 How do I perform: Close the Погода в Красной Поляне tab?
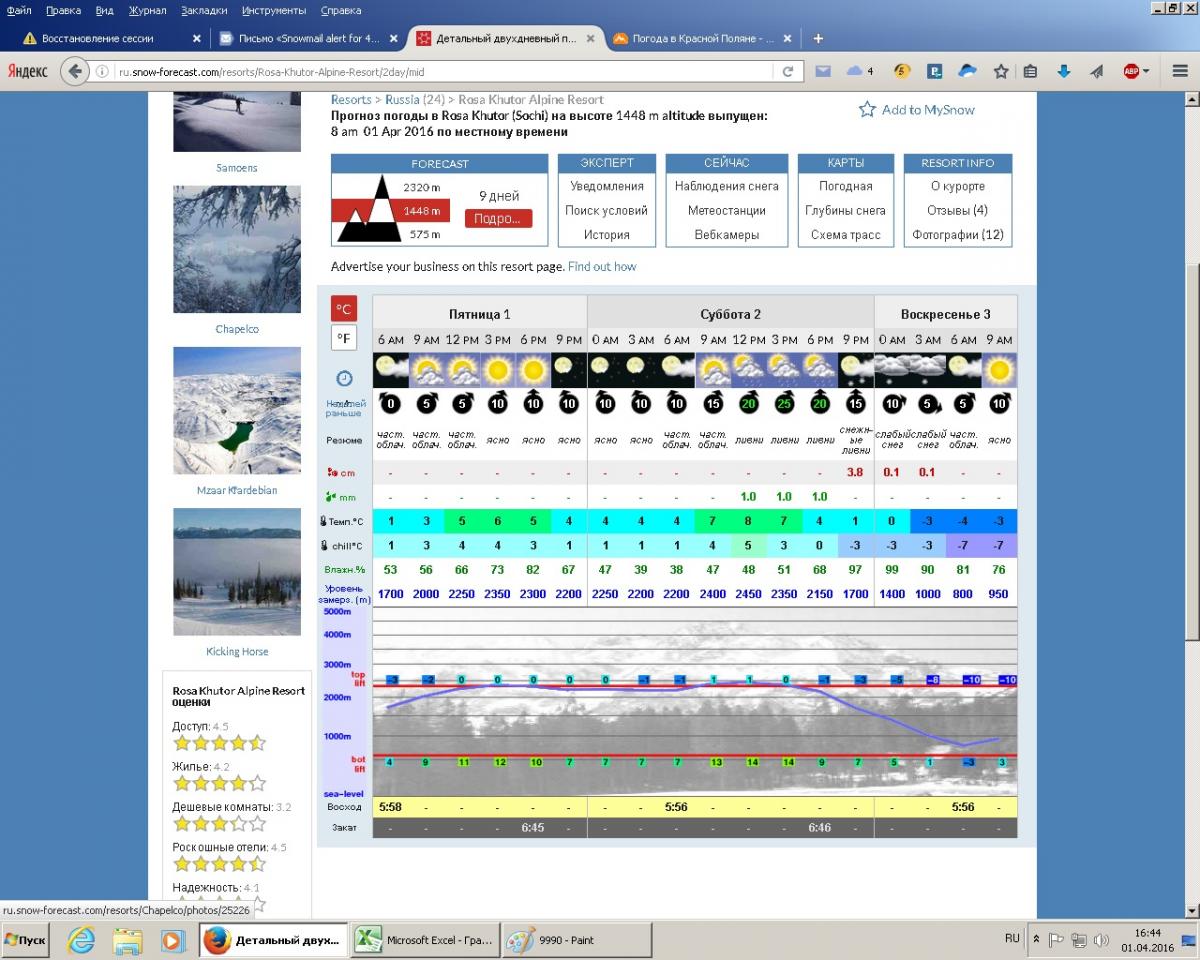(x=787, y=39)
